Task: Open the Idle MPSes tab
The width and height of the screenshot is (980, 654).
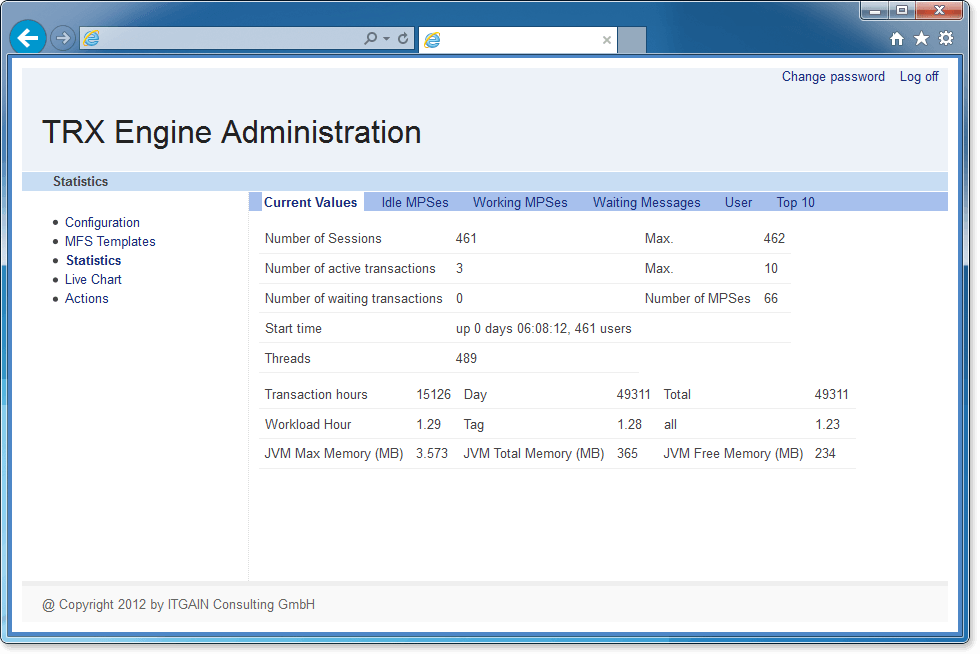Action: point(414,202)
